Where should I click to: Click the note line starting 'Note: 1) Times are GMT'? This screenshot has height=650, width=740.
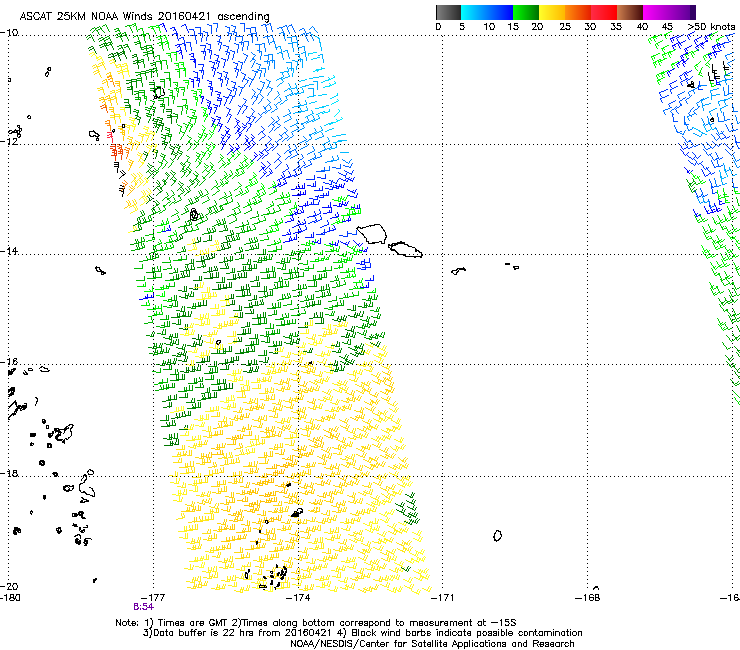tap(316, 623)
